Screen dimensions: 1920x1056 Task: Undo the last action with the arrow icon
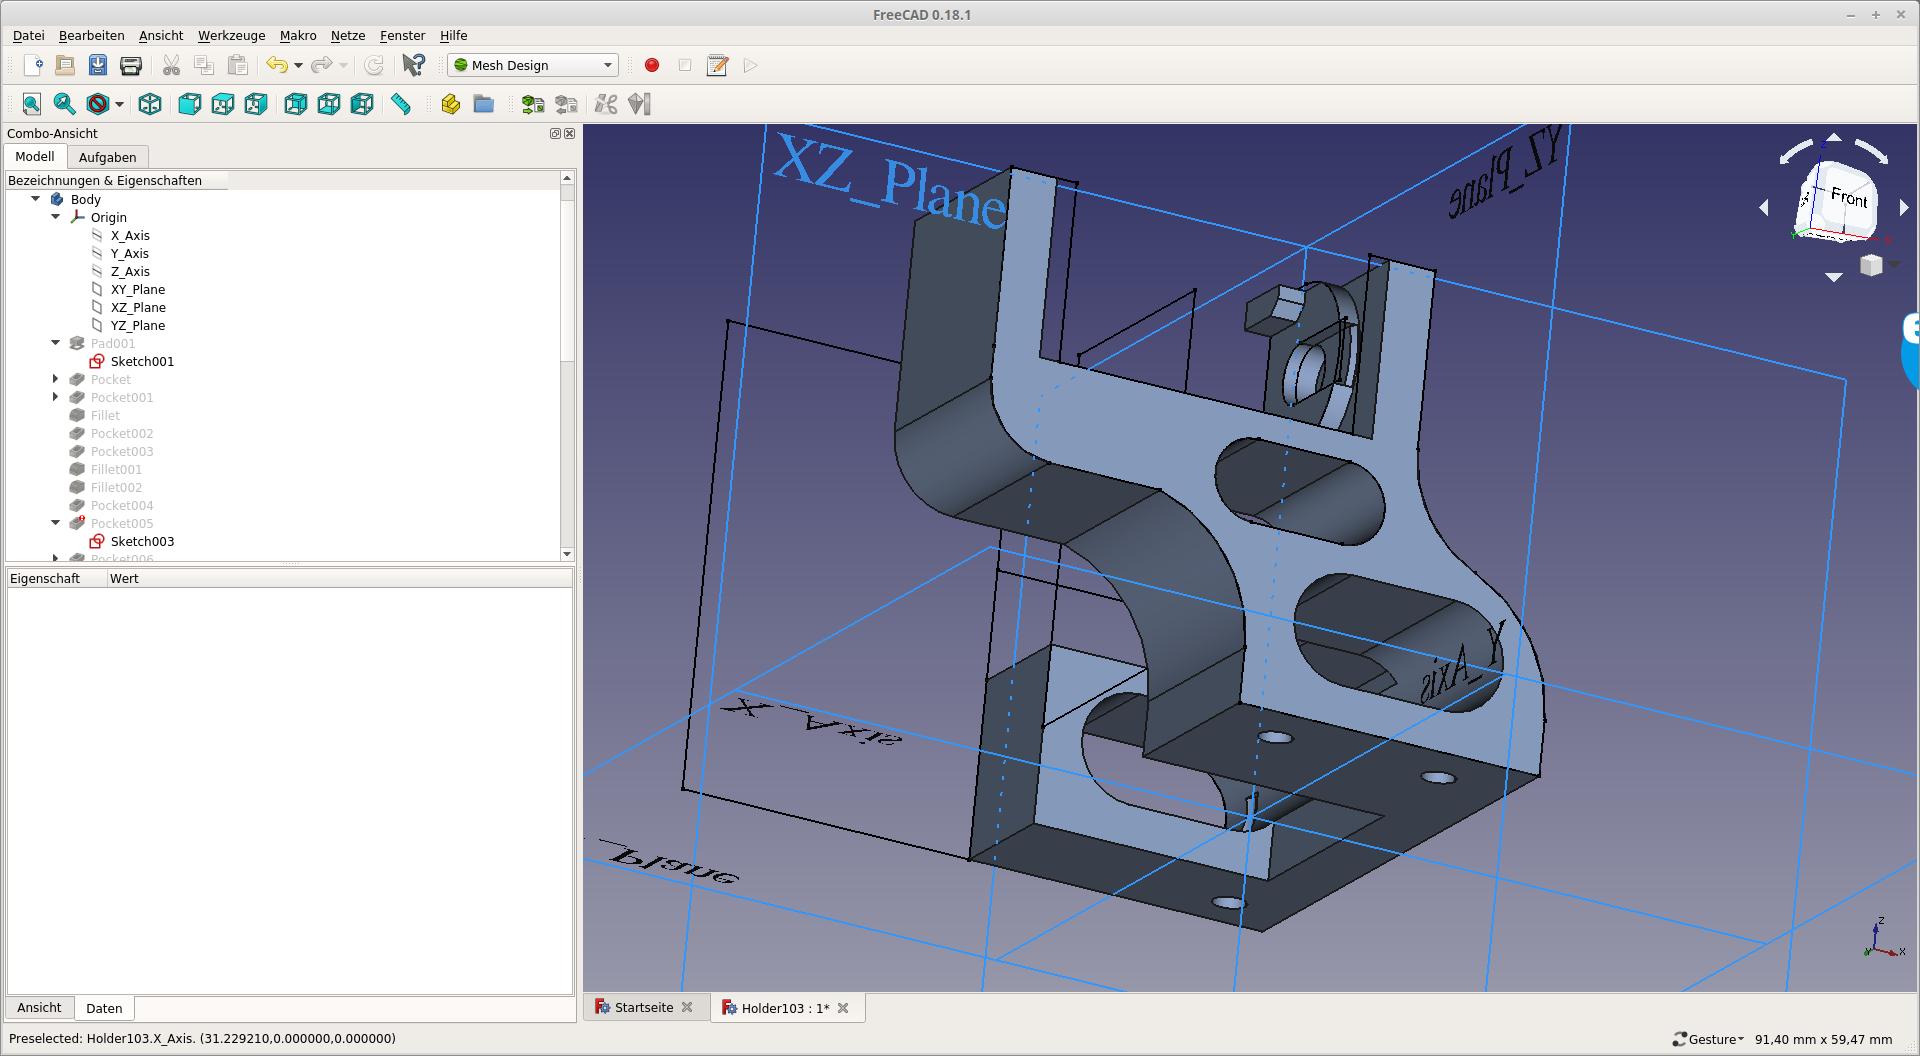tap(277, 65)
